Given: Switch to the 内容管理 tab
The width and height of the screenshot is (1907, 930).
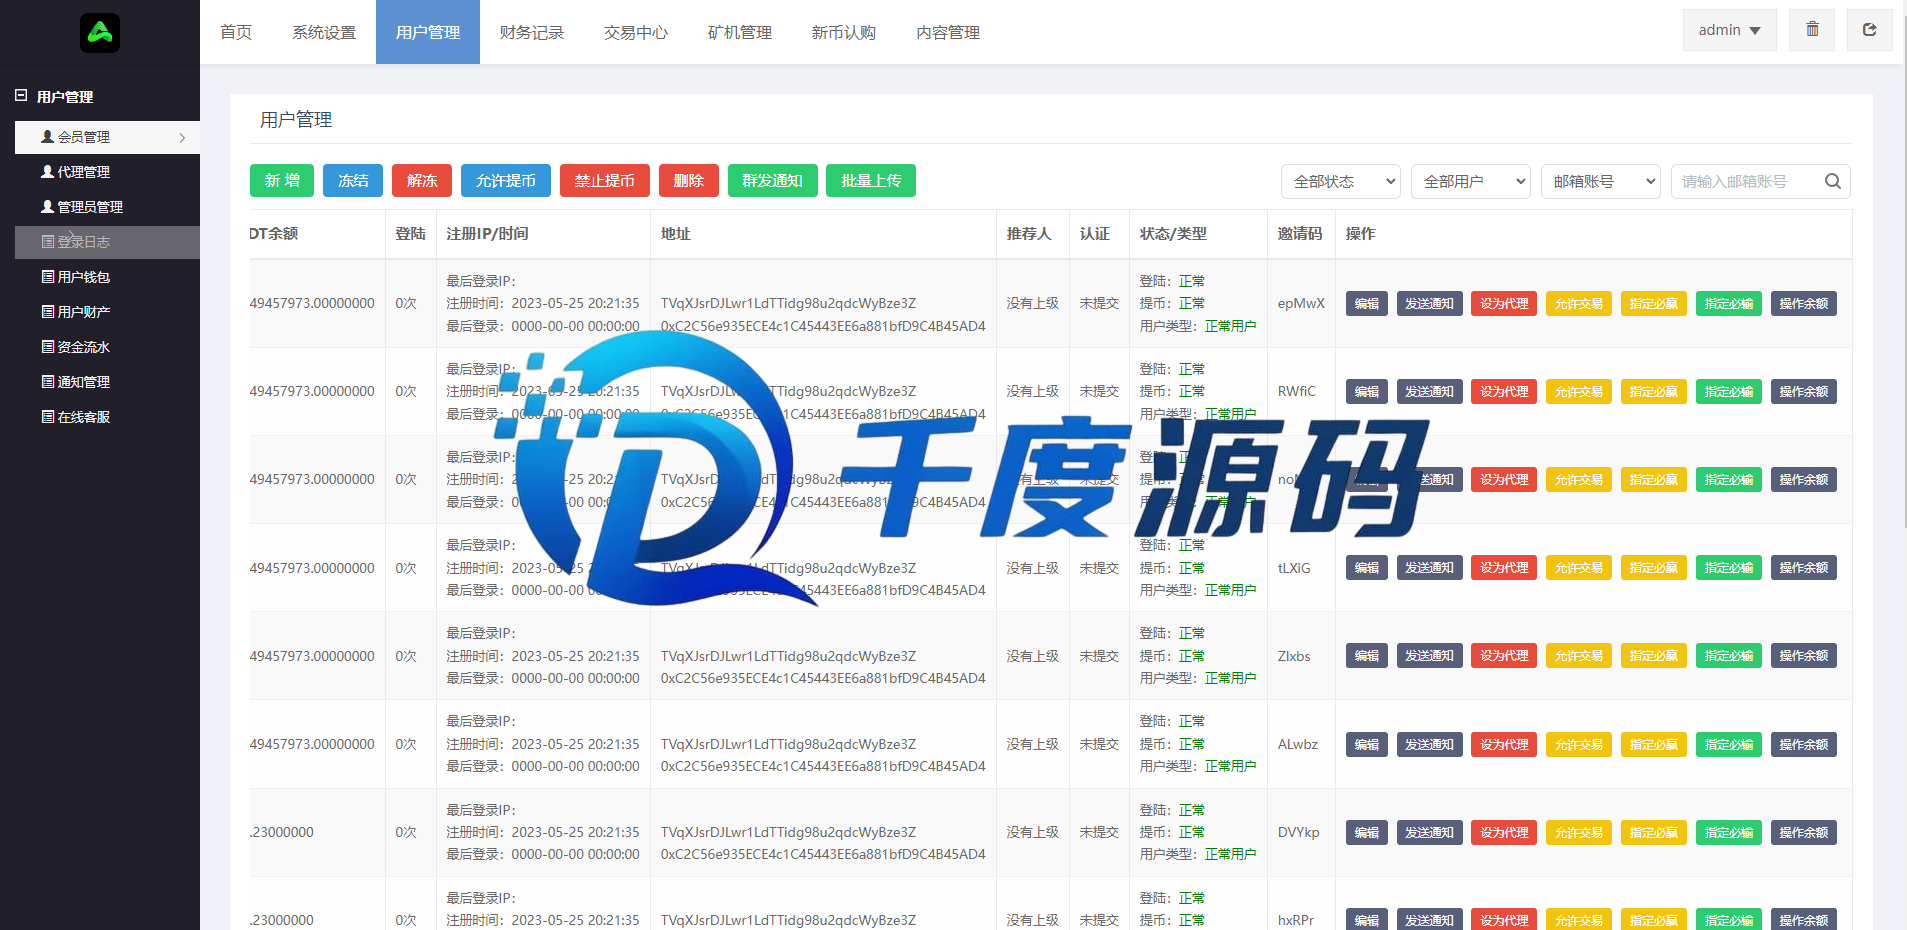Looking at the screenshot, I should coord(948,32).
